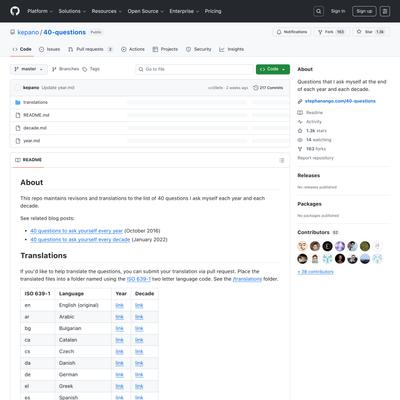
Task: Open the Packages heading link
Action: (309, 204)
